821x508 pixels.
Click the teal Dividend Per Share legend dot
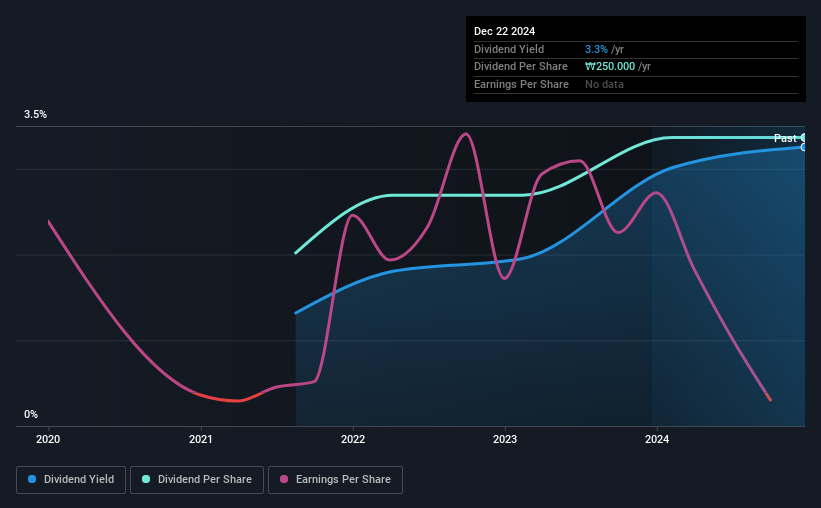click(146, 479)
